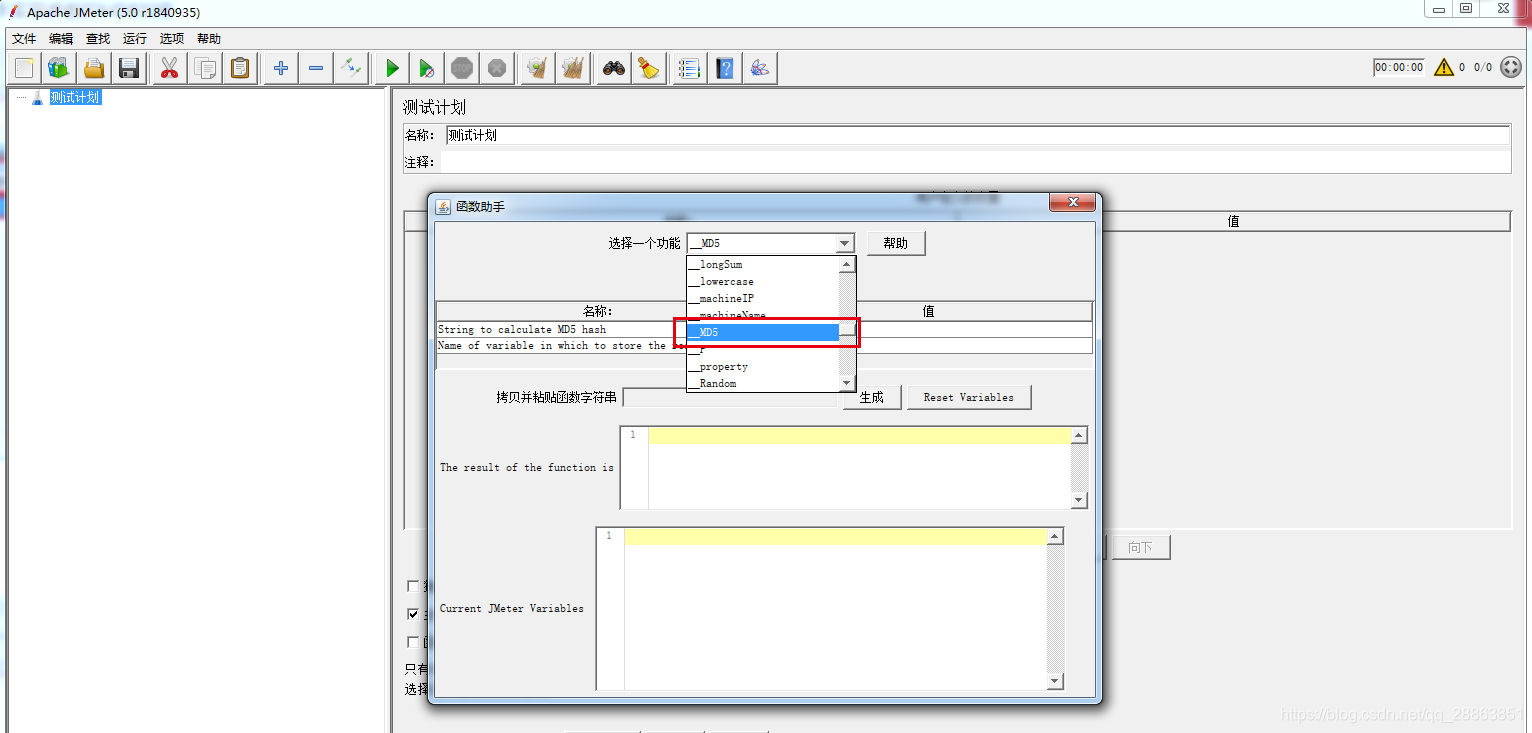This screenshot has width=1532, height=733.
Task: Click the 向下 button
Action: 1141,548
